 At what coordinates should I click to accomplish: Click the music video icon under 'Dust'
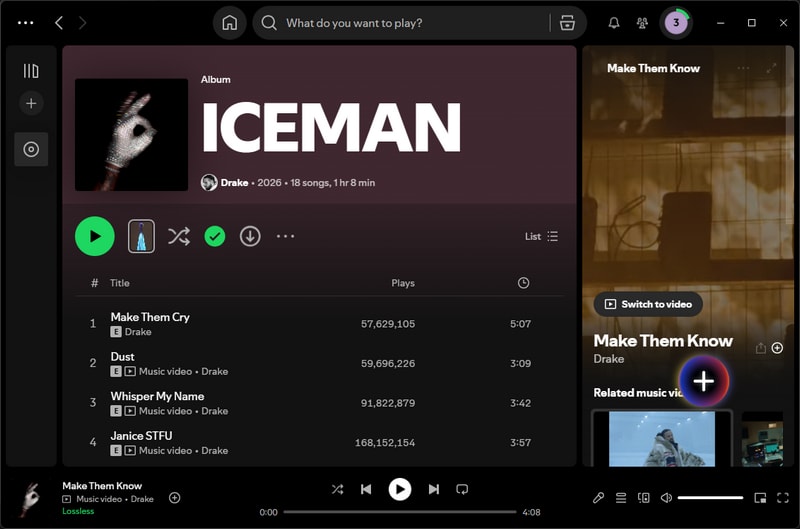[x=131, y=371]
